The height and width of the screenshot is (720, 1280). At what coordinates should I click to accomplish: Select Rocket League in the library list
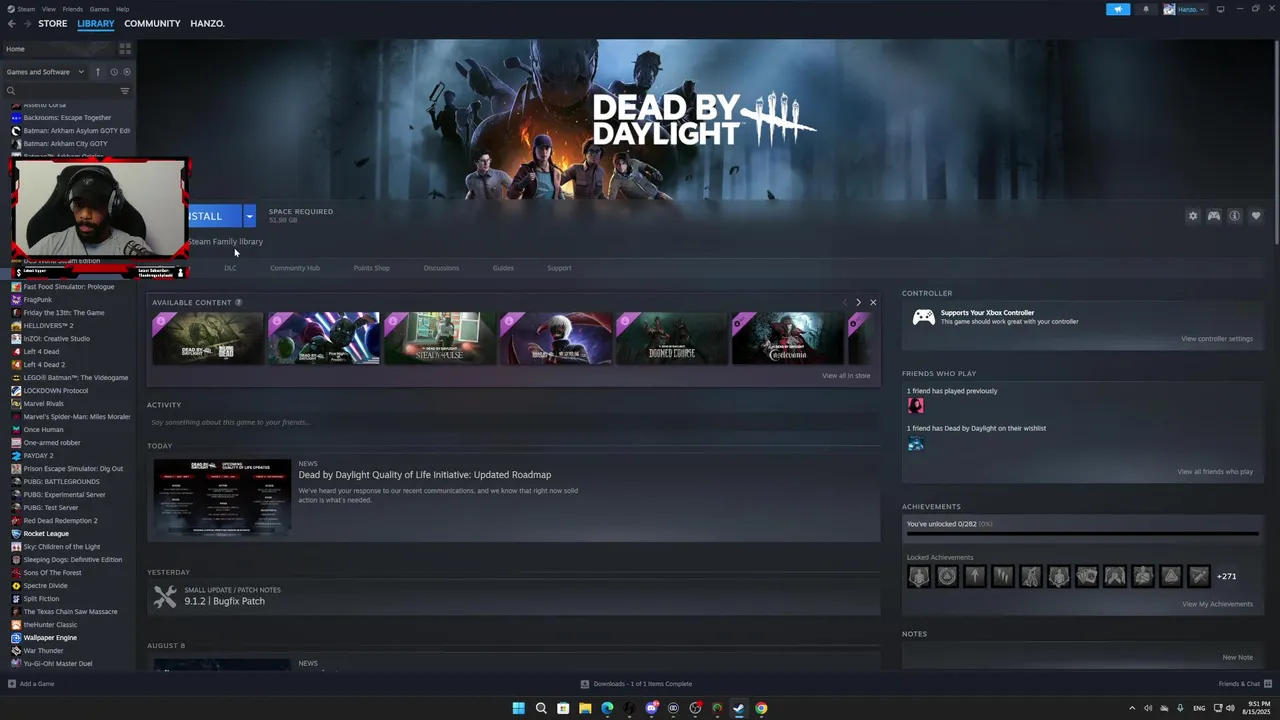pyautogui.click(x=46, y=534)
